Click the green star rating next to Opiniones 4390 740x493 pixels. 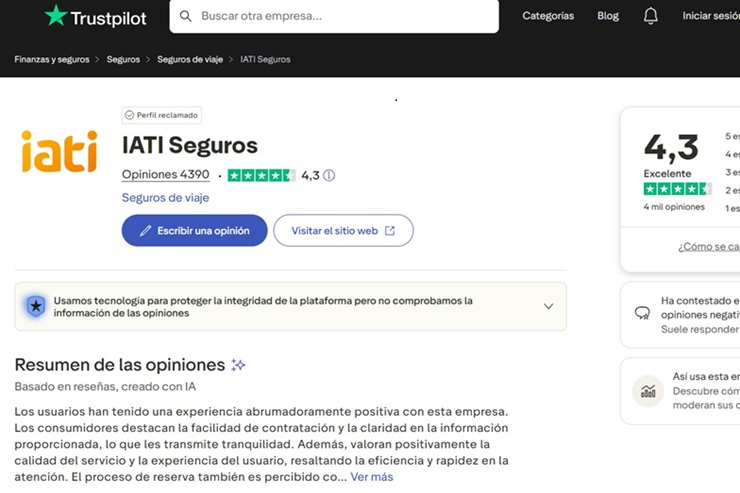coord(261,175)
